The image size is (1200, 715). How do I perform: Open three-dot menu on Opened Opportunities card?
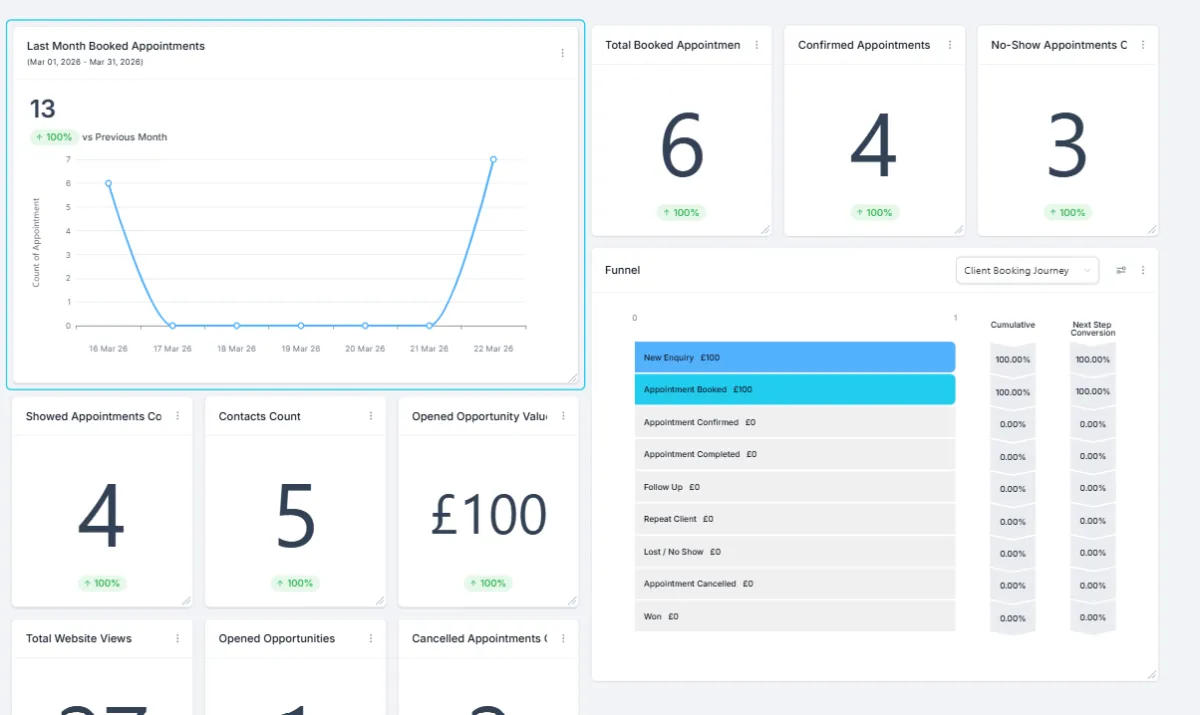coord(370,638)
